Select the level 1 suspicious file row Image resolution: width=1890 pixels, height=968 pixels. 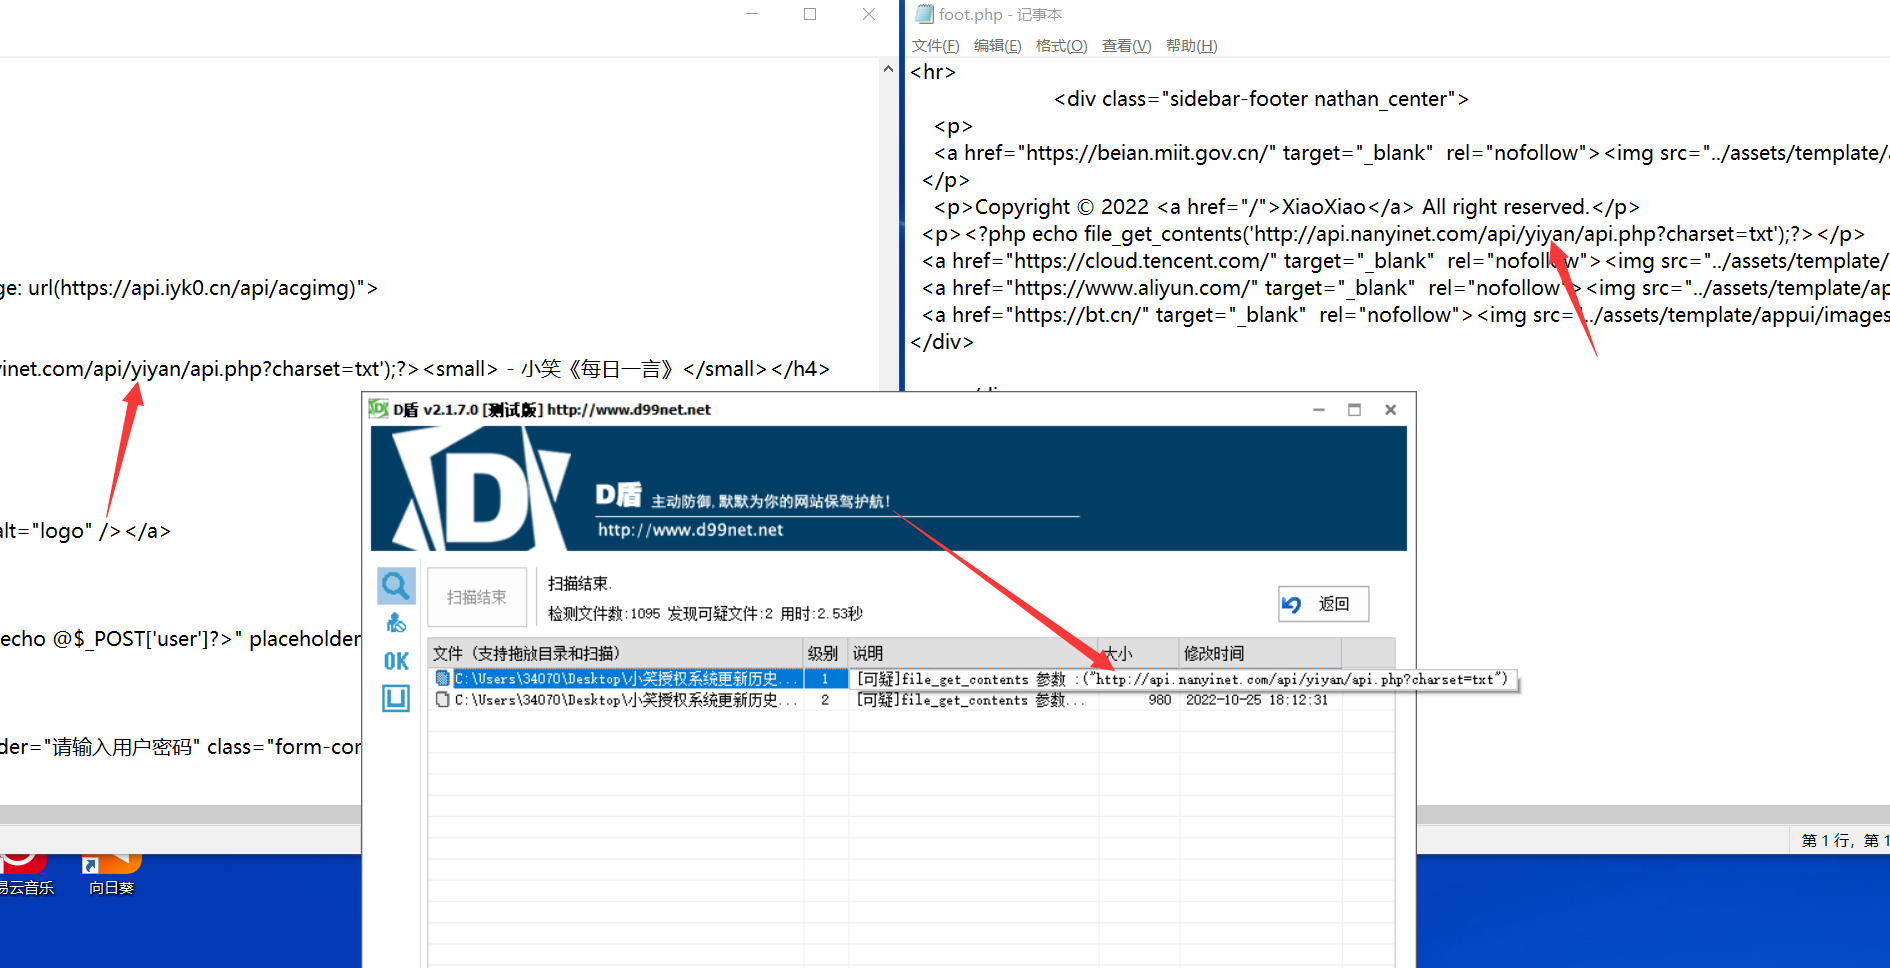tap(620, 678)
